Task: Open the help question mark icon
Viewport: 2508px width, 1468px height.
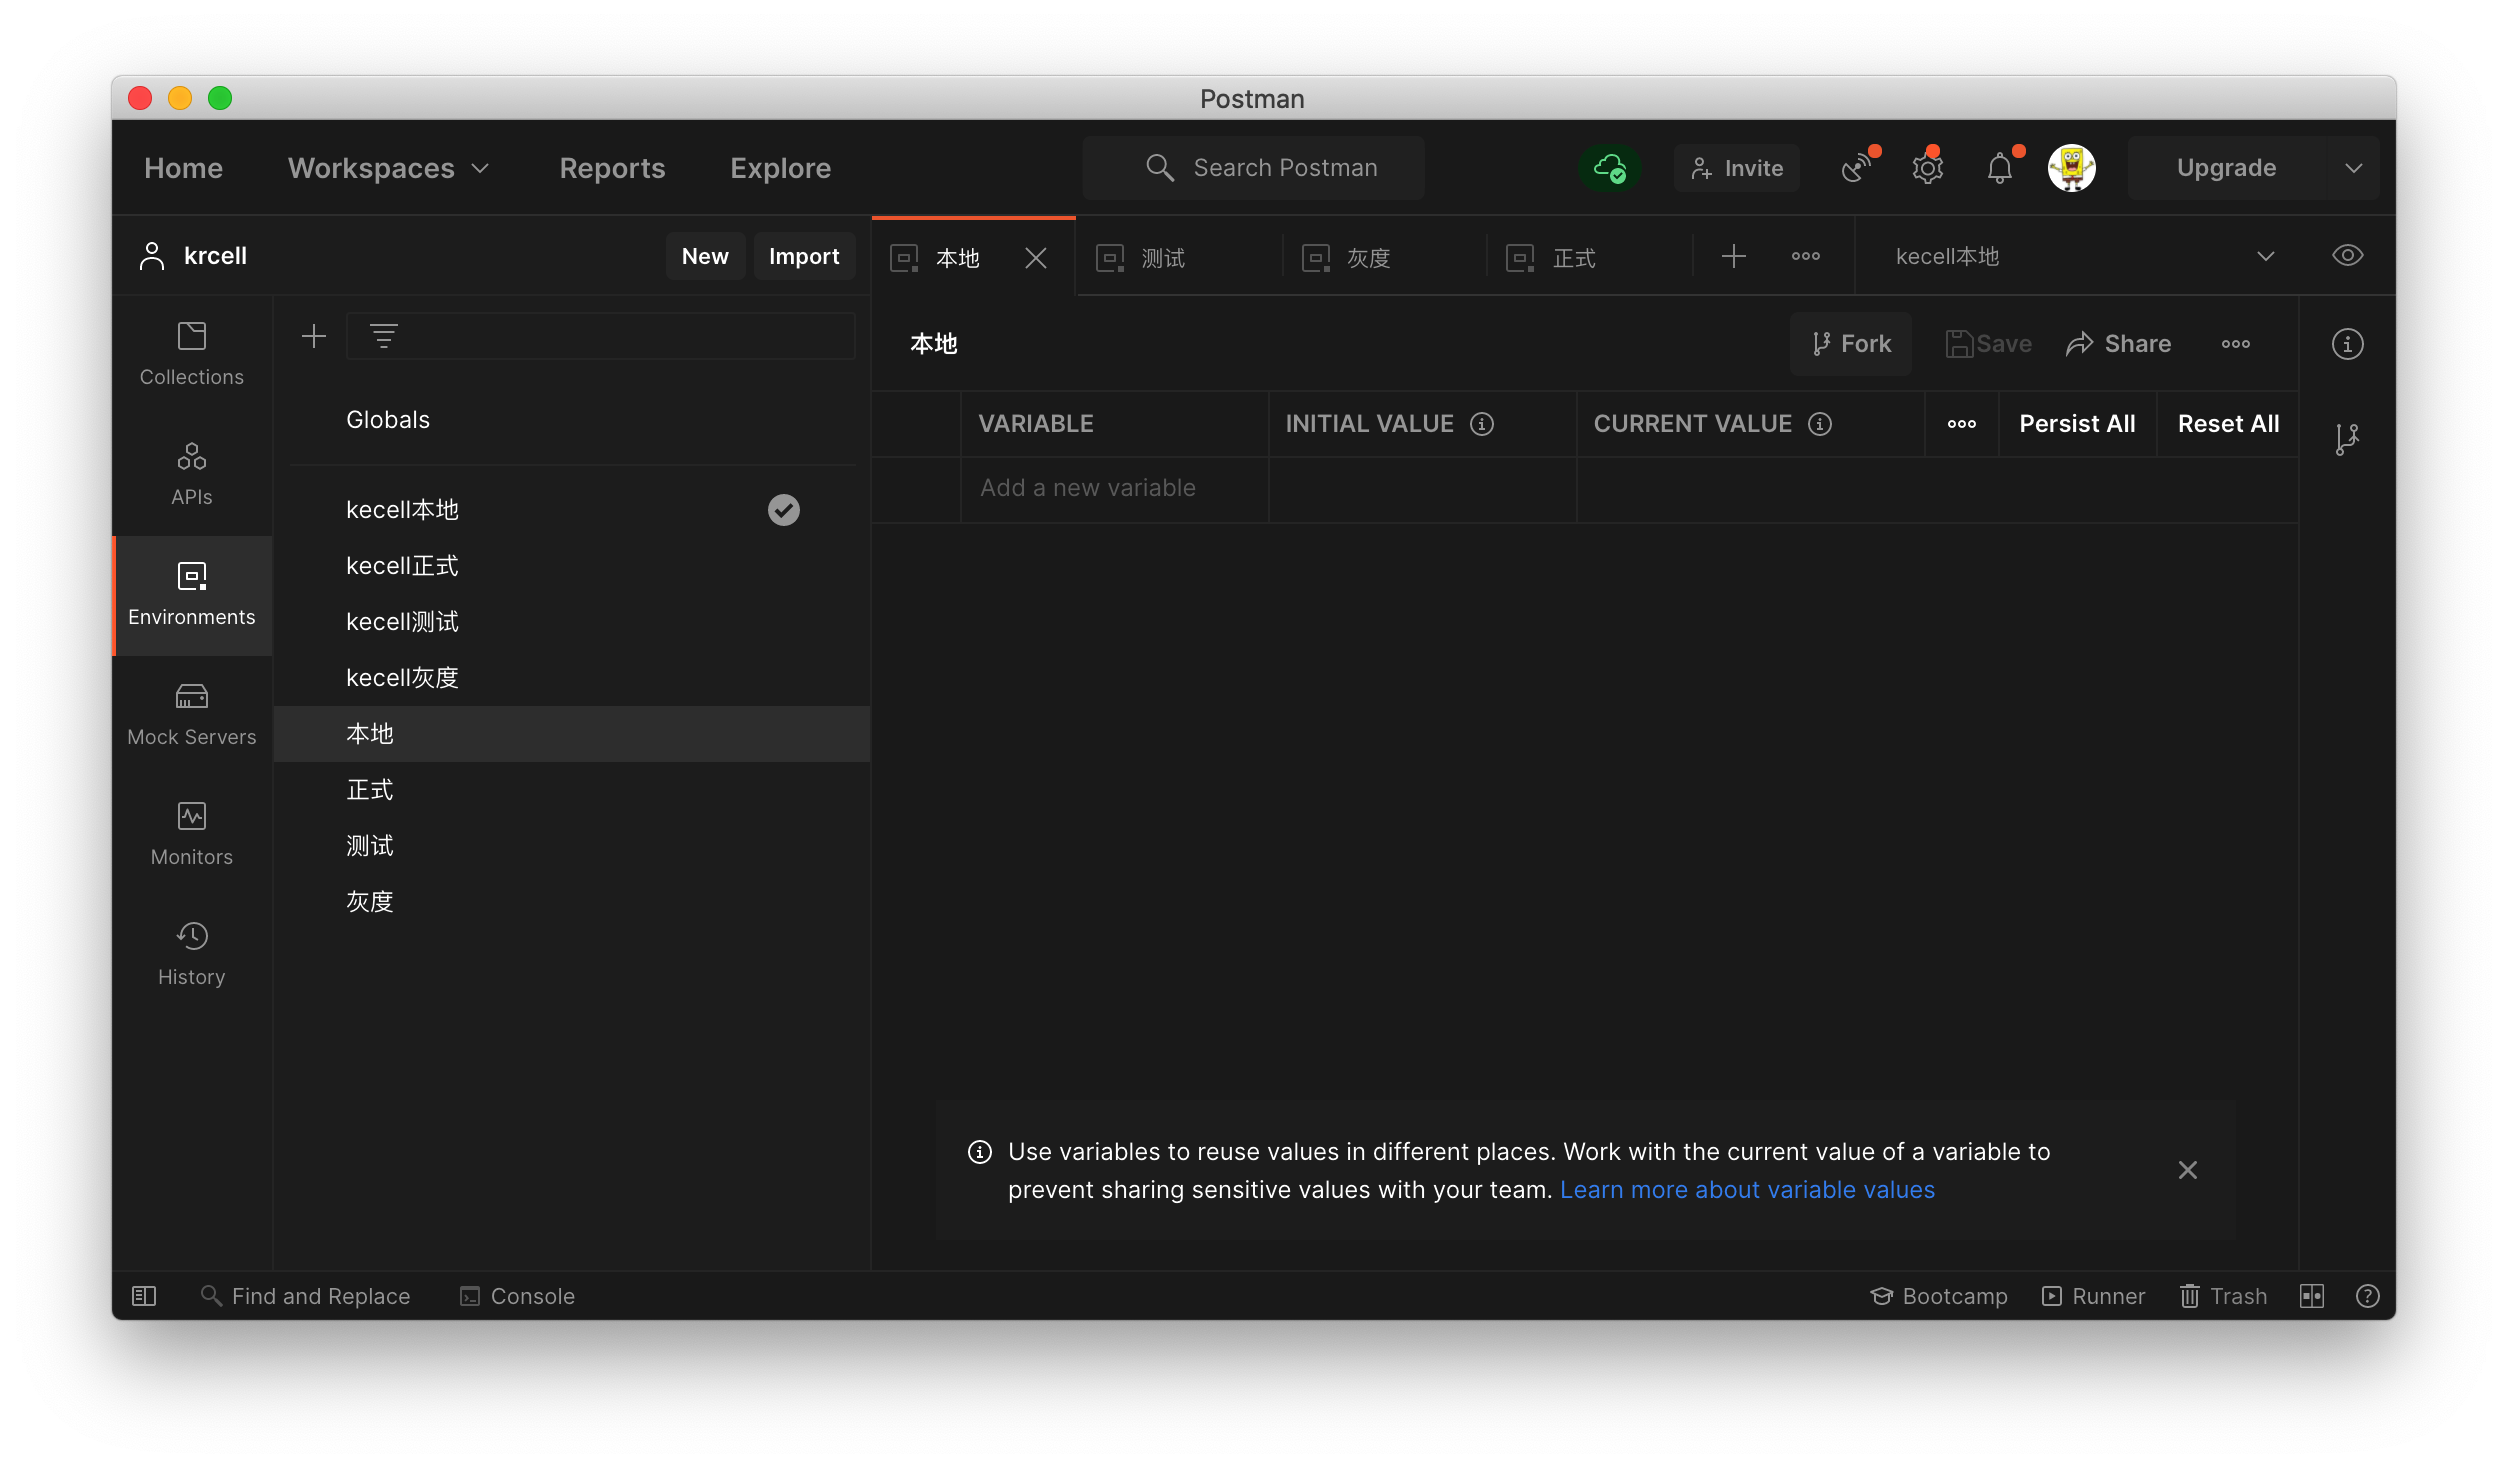Action: pyautogui.click(x=2367, y=1296)
